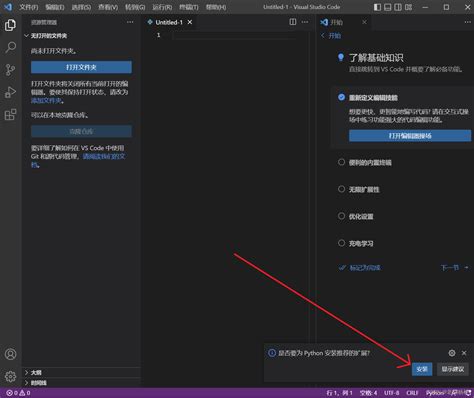Open the Explorer view in activity bar
The image size is (474, 398).
coord(10,25)
